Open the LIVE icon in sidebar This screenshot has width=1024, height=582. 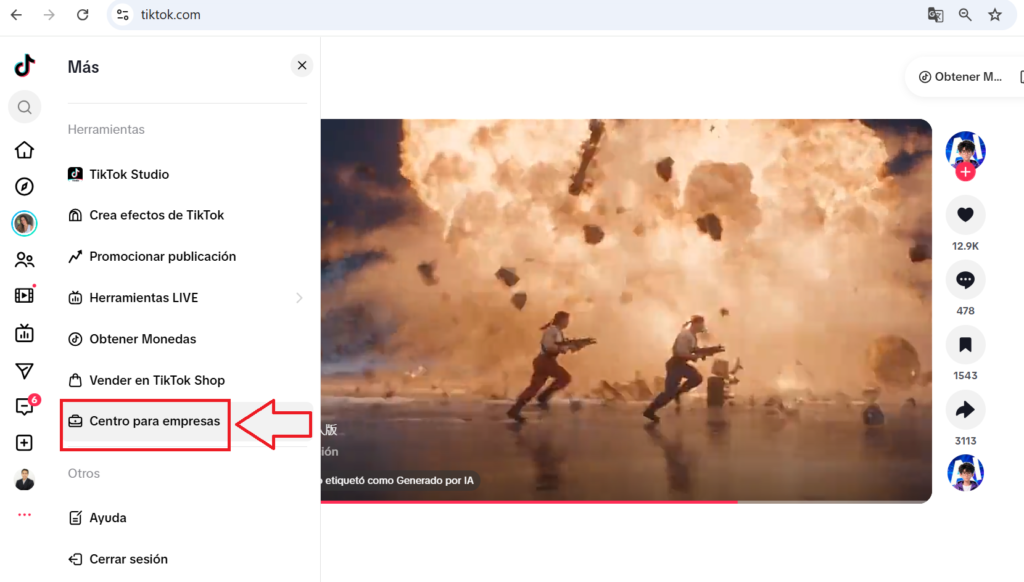click(x=24, y=333)
